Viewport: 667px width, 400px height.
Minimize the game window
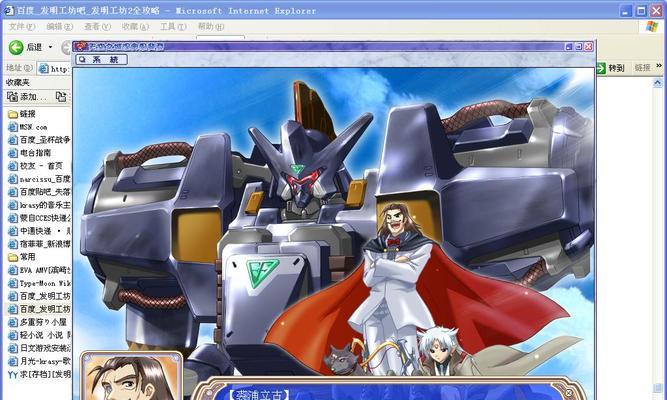click(569, 46)
